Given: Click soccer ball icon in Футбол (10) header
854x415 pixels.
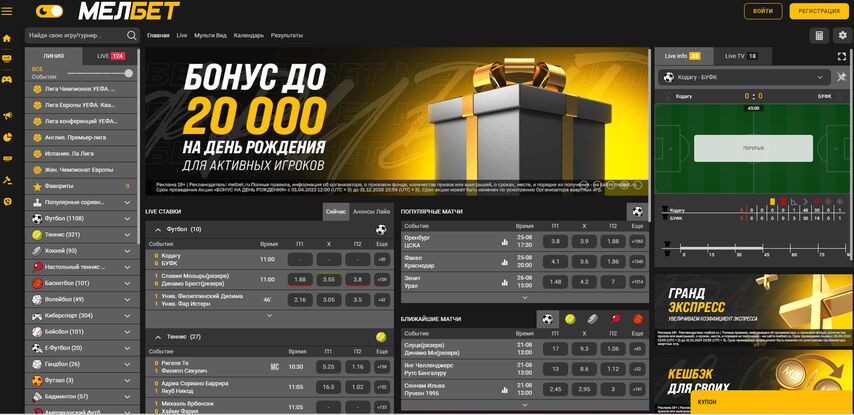Looking at the screenshot, I should (x=381, y=230).
